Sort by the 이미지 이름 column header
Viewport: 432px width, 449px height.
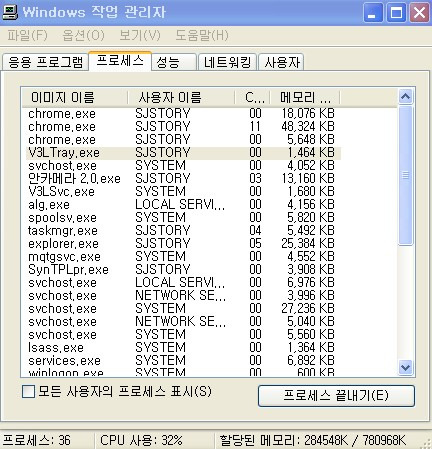coord(75,98)
